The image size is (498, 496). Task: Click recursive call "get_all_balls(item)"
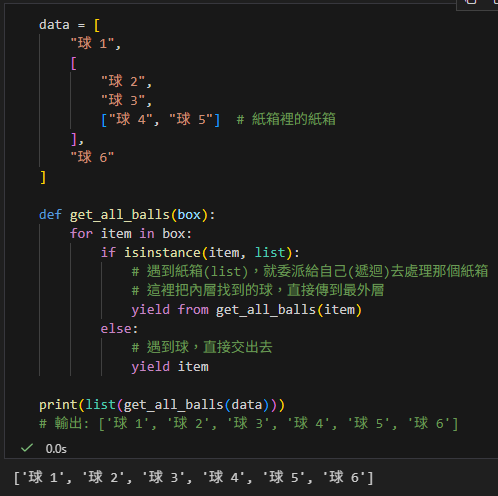[289, 310]
